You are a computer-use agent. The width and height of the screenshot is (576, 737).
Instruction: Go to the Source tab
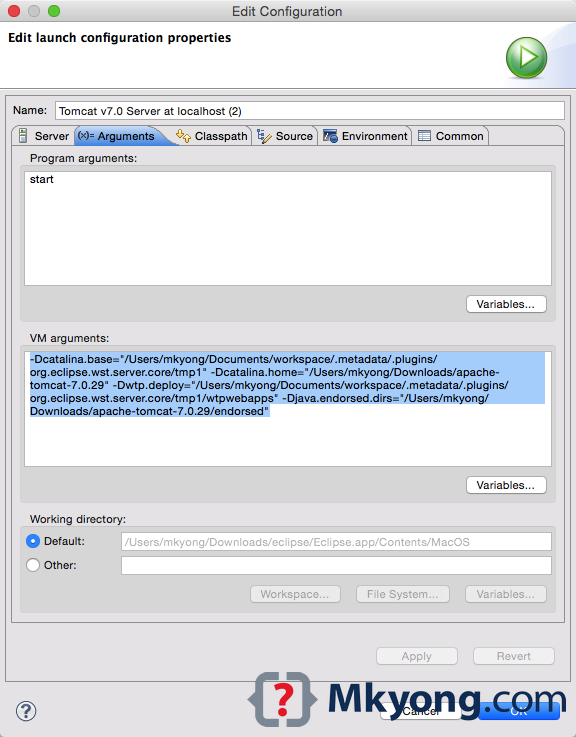[285, 136]
